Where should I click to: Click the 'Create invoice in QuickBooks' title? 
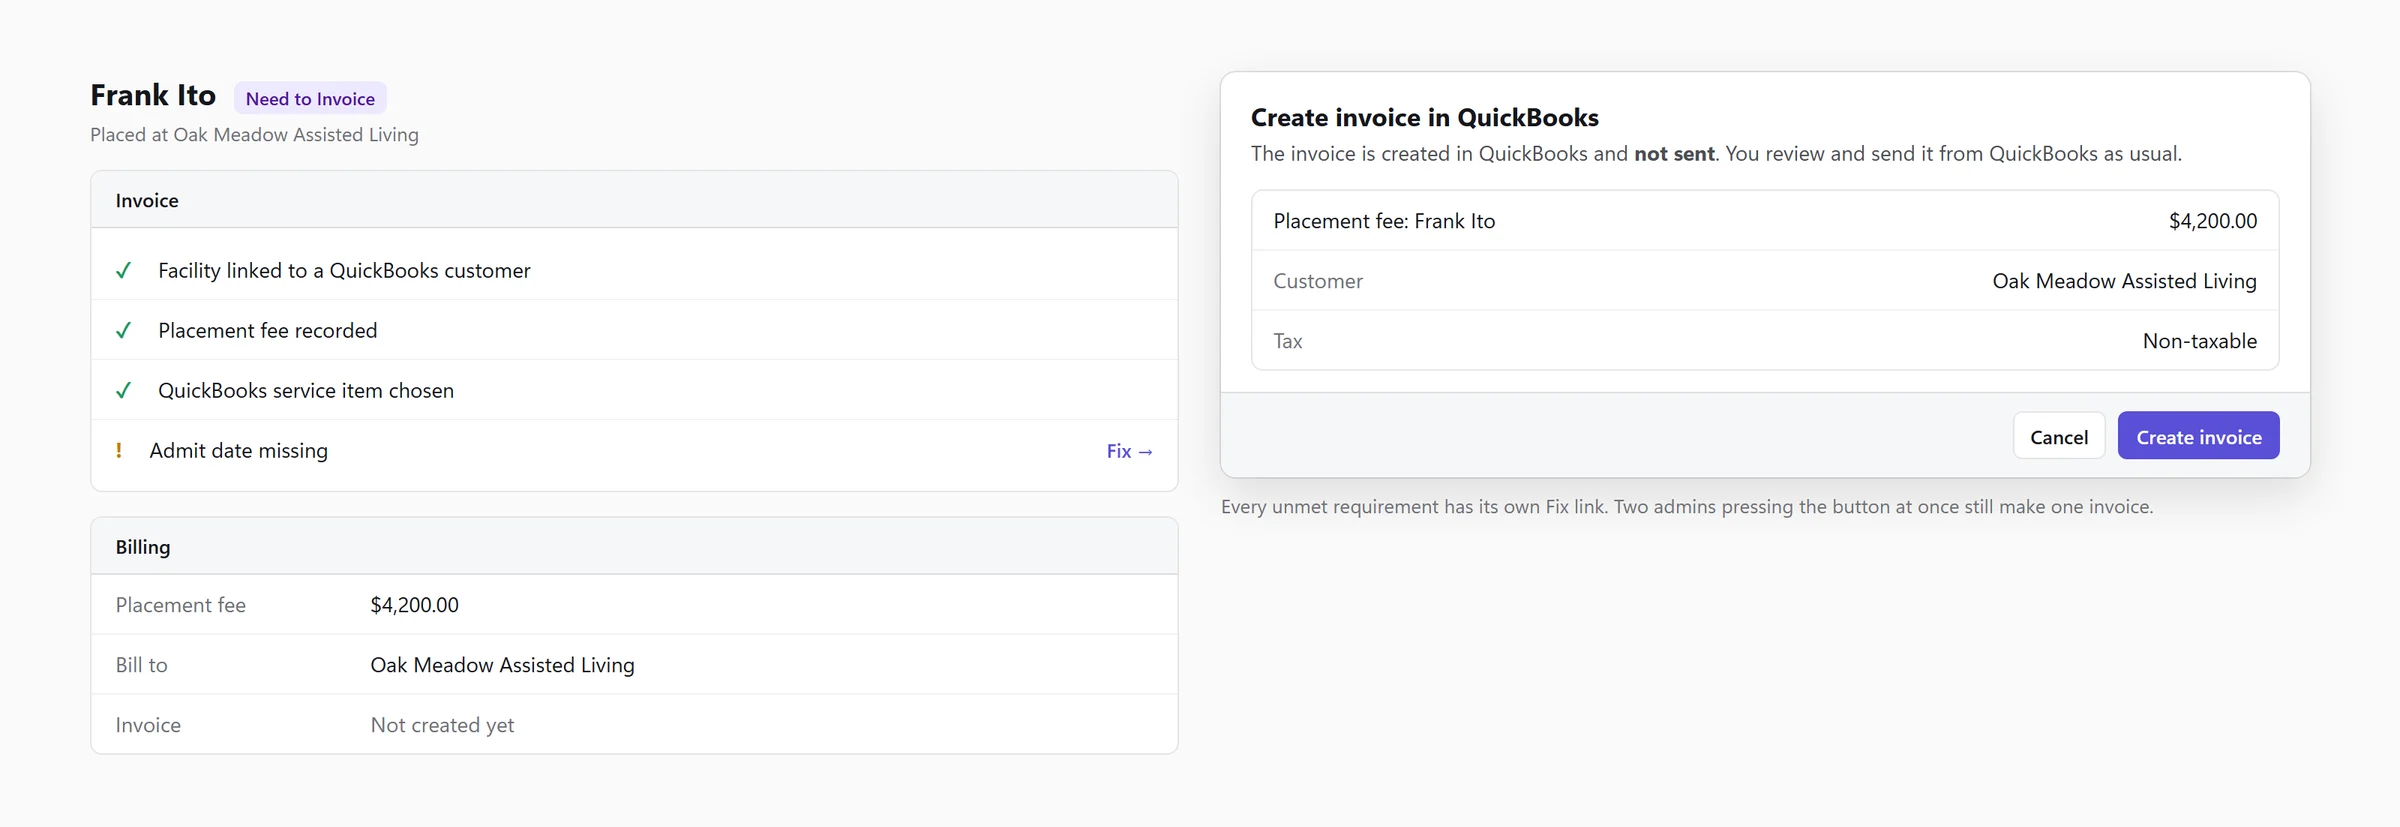tap(1424, 117)
